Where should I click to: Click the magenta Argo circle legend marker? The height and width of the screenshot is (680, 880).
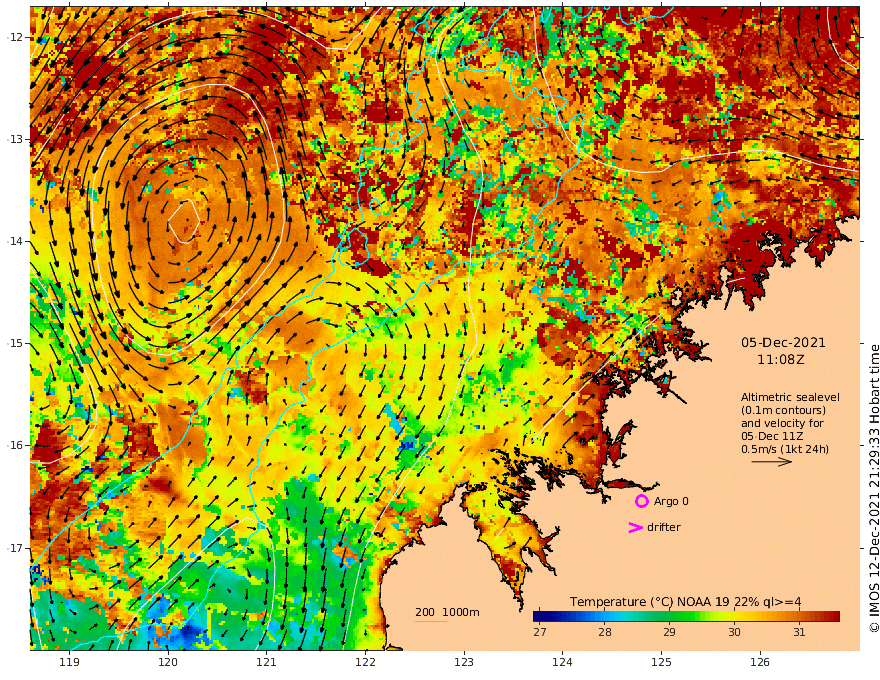pos(641,501)
